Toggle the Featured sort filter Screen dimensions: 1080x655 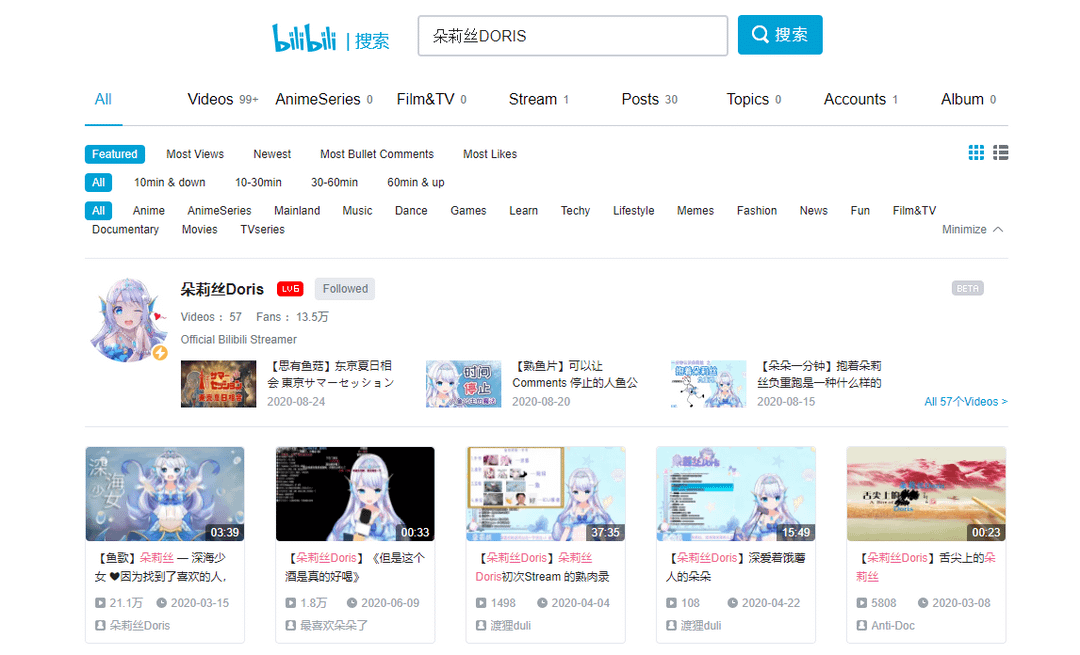[x=114, y=153]
